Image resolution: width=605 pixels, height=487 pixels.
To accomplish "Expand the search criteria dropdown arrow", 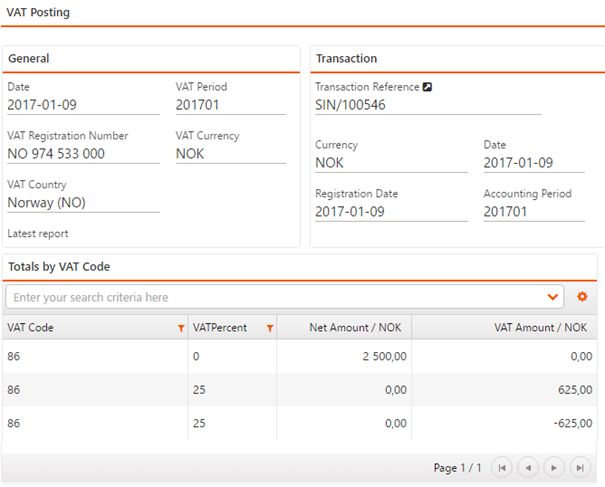I will [x=553, y=297].
